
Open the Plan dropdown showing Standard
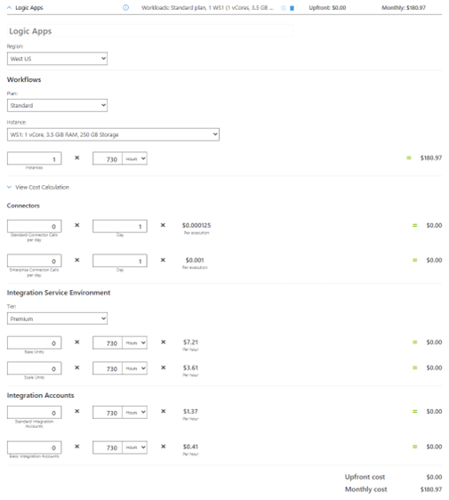click(x=57, y=105)
